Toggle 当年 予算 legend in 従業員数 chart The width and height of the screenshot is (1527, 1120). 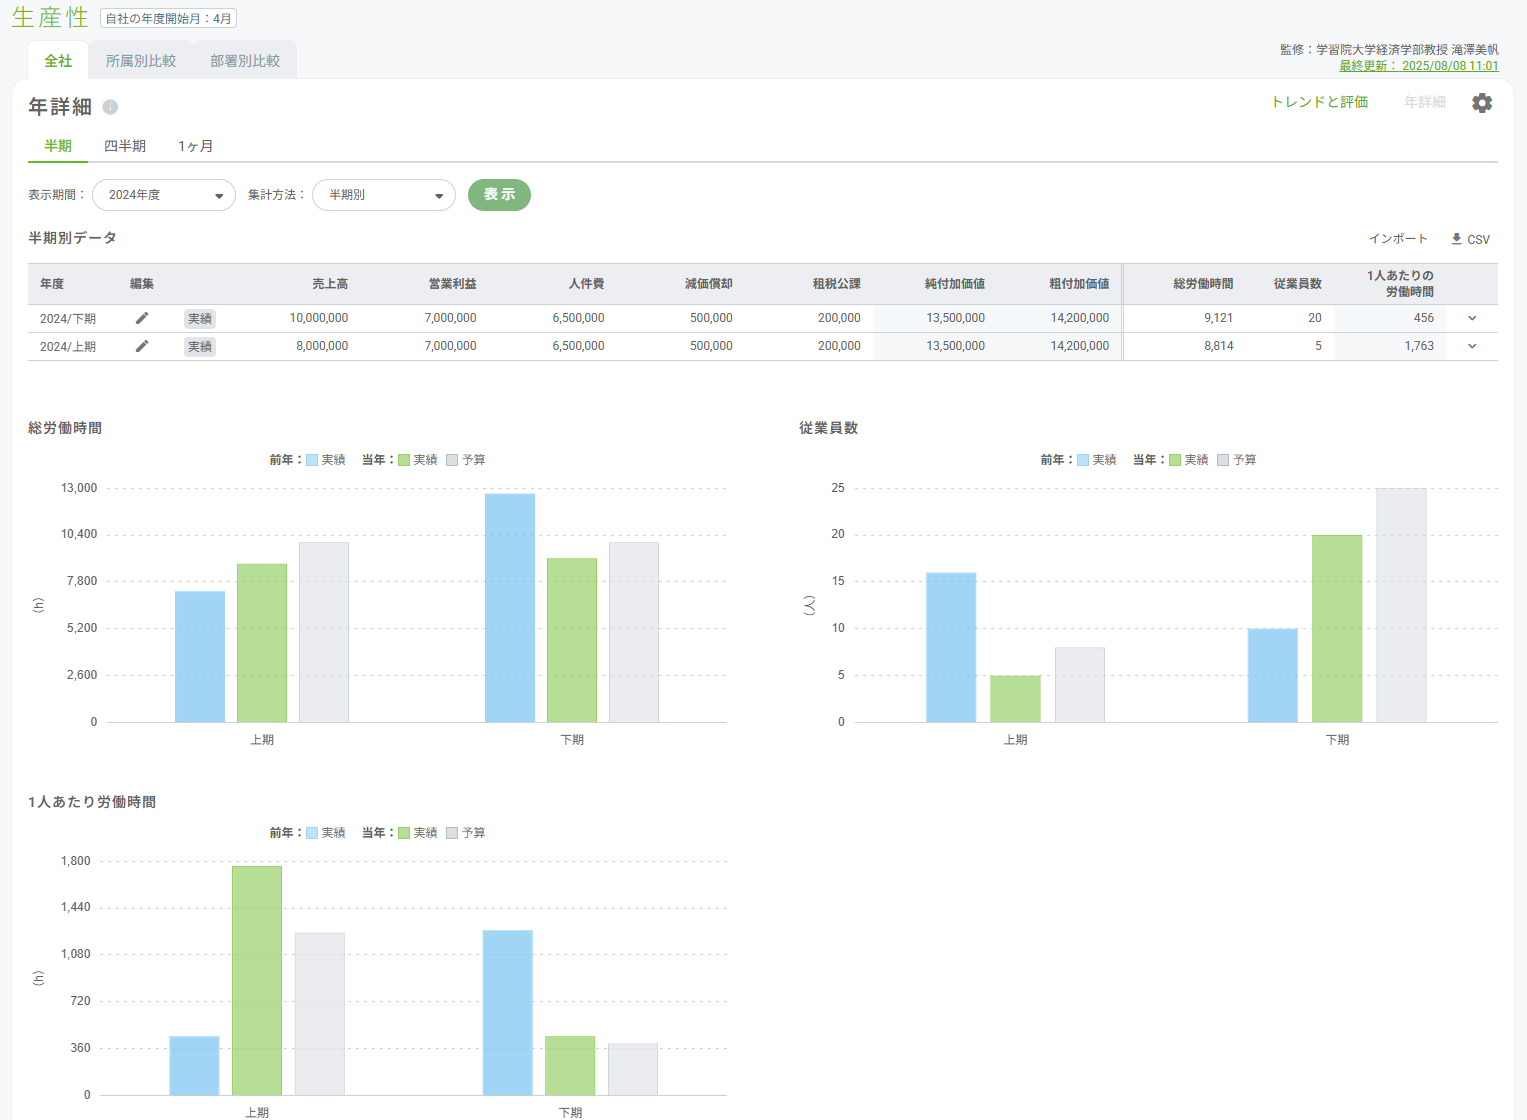click(x=1237, y=460)
